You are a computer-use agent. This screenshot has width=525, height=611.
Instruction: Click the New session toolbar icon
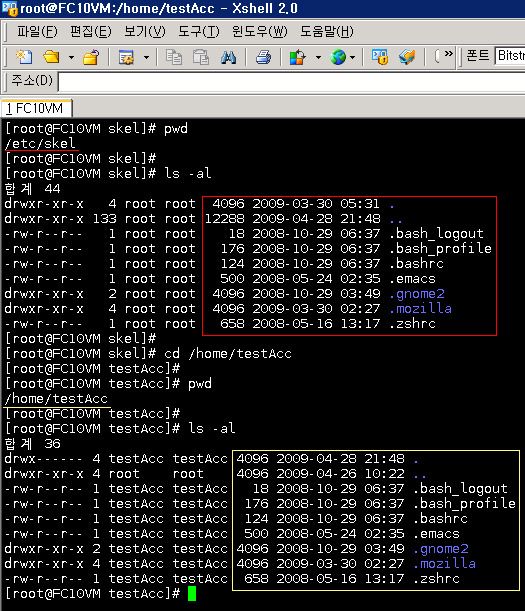24,58
